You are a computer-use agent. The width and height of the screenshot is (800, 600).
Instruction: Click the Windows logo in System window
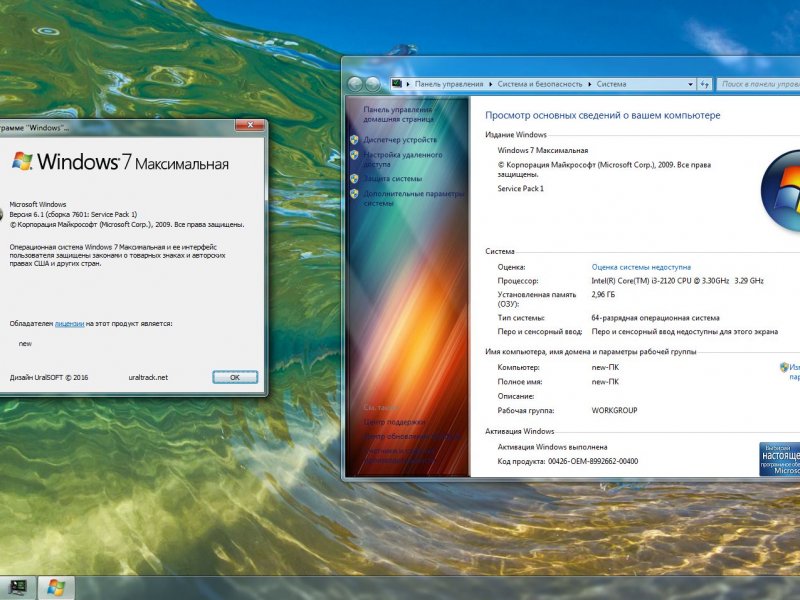pos(780,191)
